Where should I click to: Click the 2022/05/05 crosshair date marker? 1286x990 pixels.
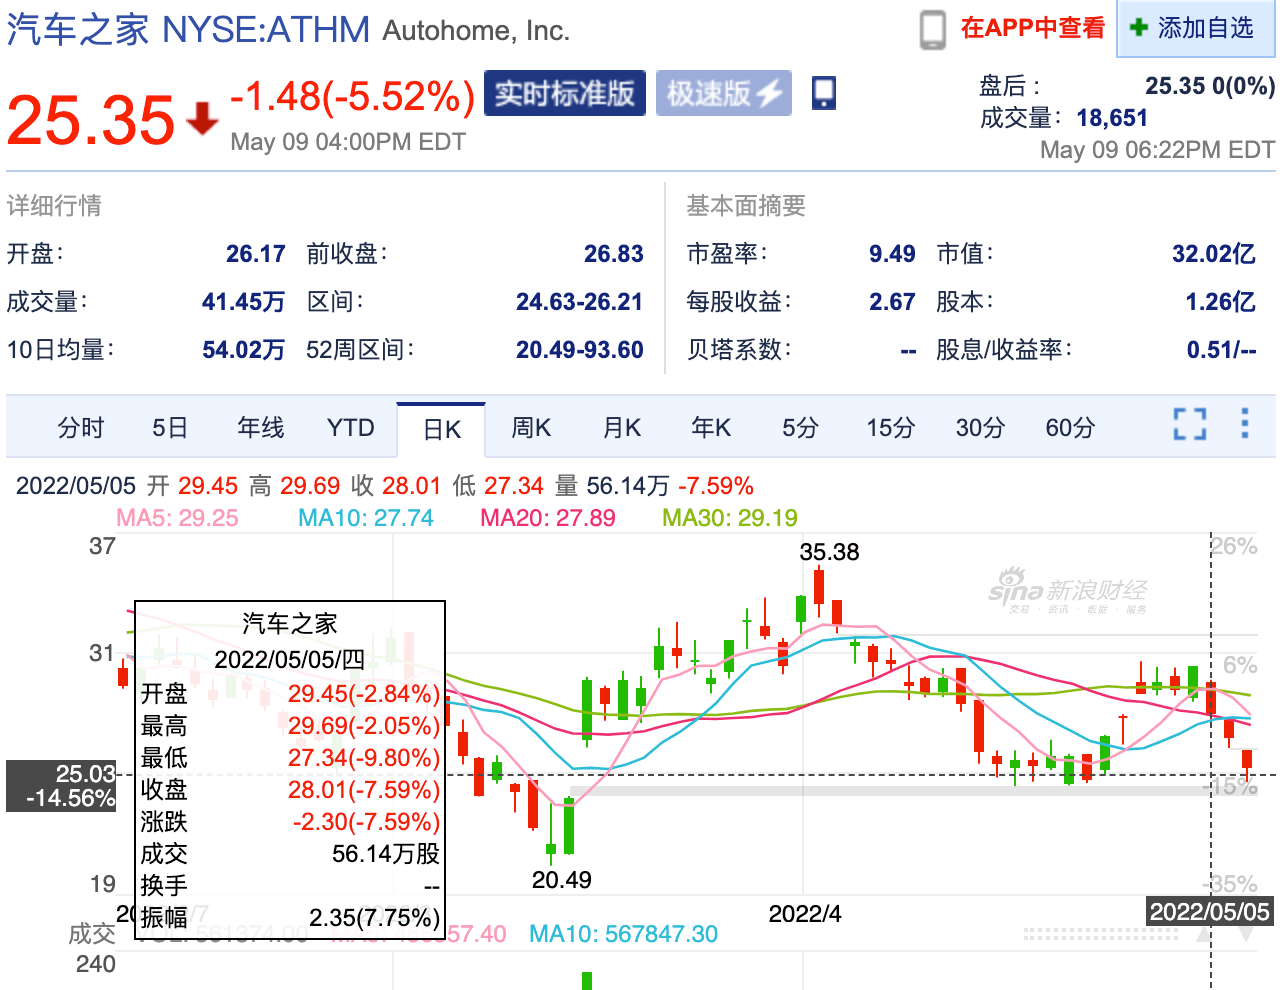coord(1210,912)
